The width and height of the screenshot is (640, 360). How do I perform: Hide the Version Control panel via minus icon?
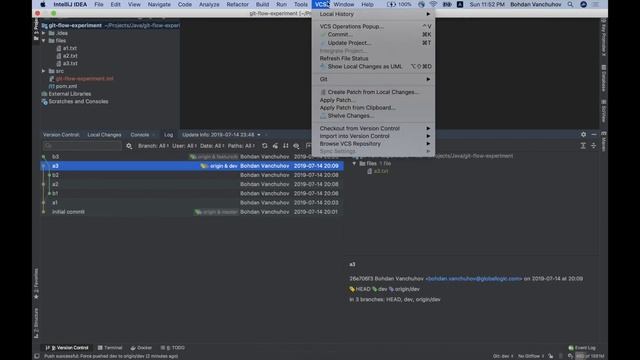(594, 134)
